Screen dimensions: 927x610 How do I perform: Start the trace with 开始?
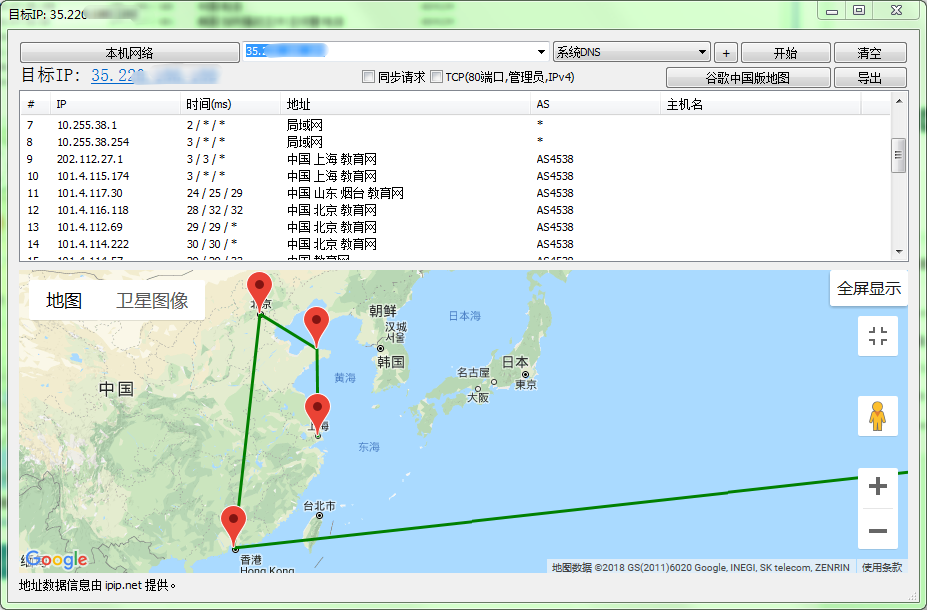pos(786,53)
